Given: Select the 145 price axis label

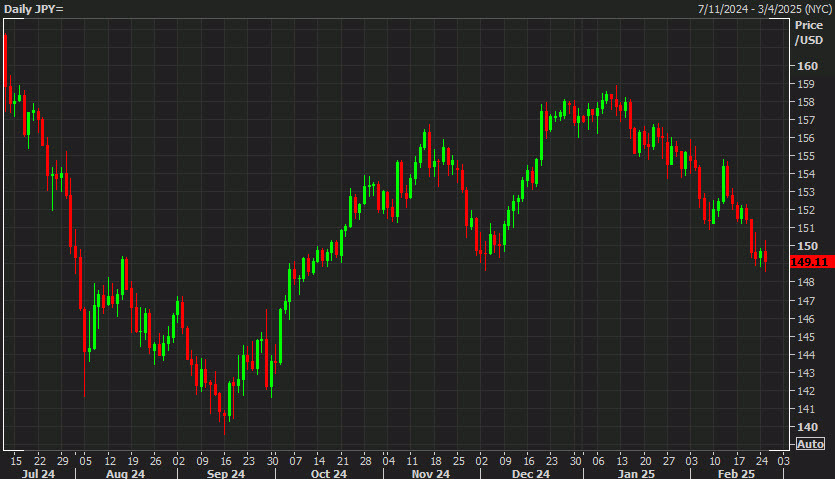Looking at the screenshot, I should tap(806, 337).
